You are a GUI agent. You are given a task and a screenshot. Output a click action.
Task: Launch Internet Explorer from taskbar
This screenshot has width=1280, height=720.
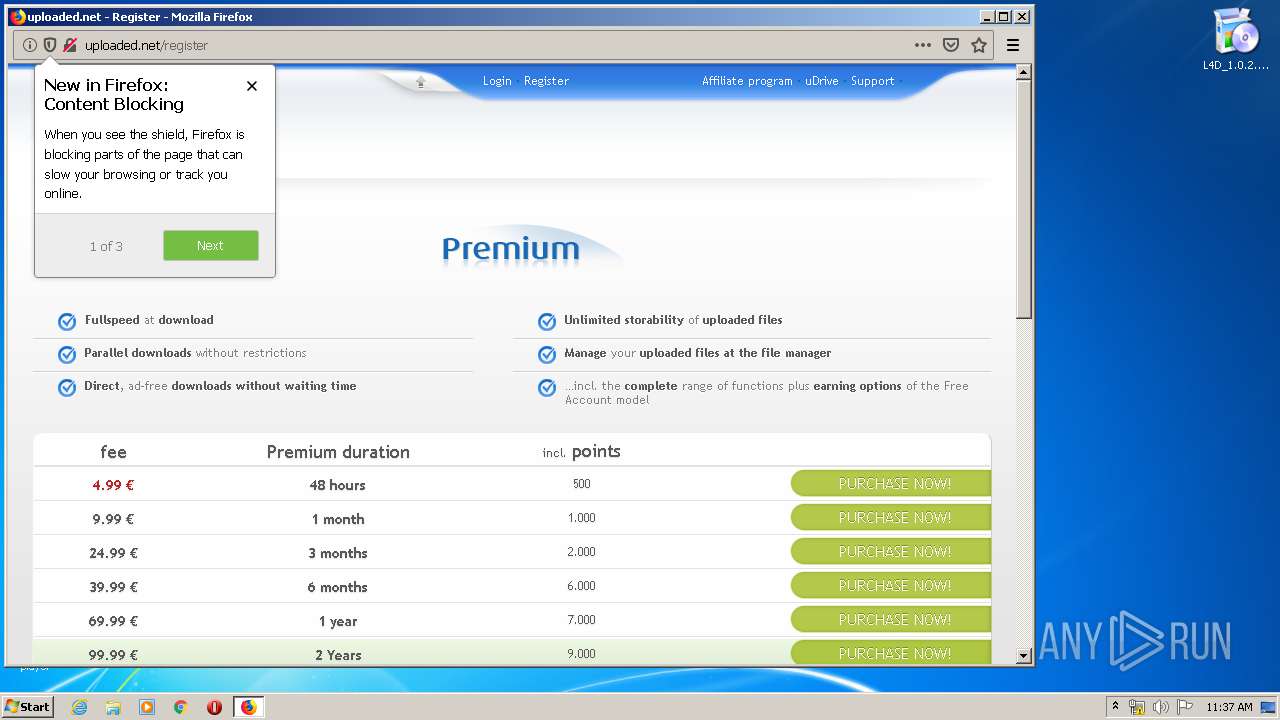[x=79, y=707]
